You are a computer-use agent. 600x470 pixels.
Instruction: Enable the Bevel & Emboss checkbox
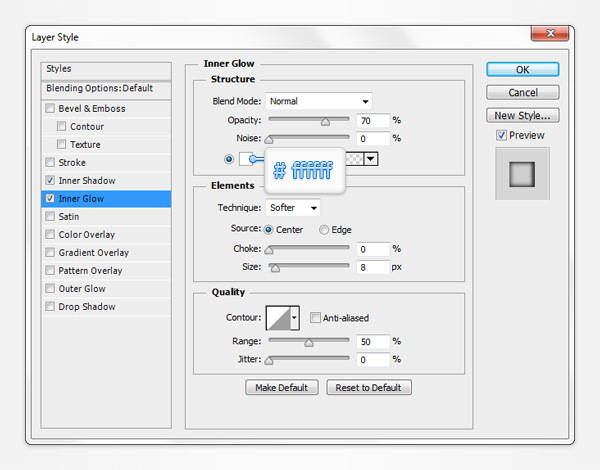tap(50, 109)
